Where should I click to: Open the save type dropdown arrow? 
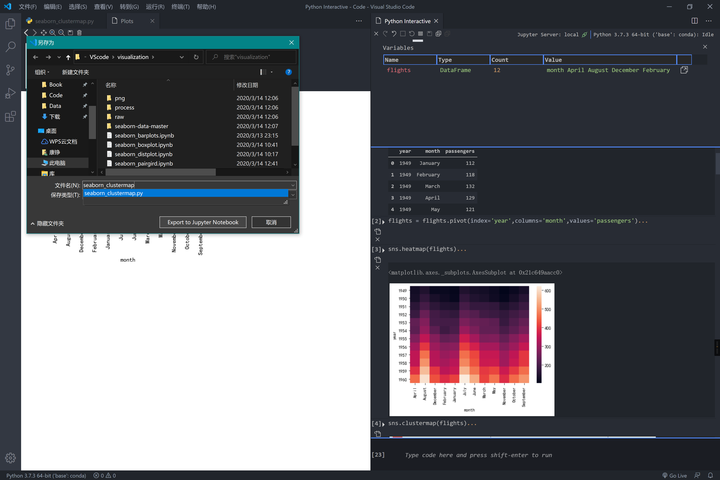292,195
